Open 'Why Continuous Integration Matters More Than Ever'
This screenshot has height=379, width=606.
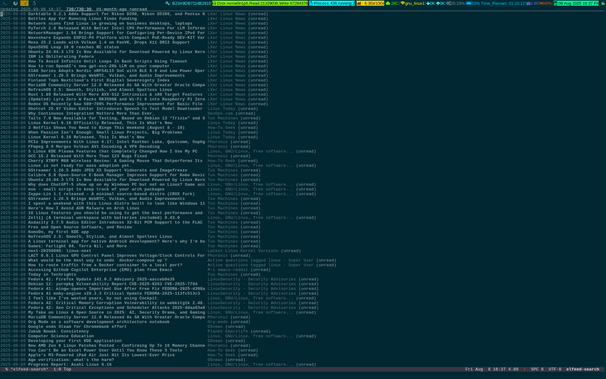pos(91,113)
